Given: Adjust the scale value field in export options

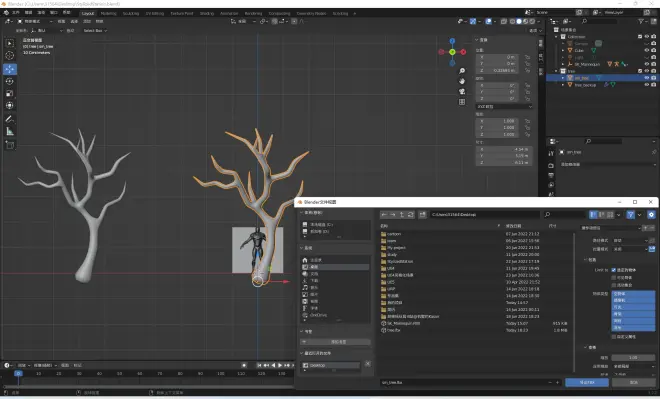Looking at the screenshot, I should (633, 357).
